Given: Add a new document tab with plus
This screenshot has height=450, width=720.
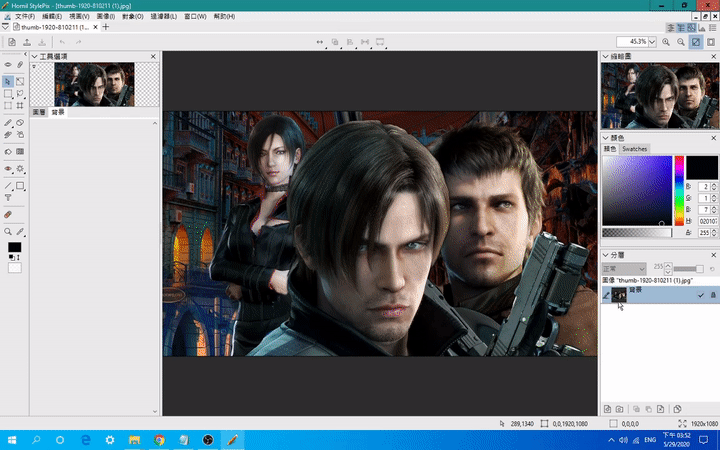Looking at the screenshot, I should 106,27.
